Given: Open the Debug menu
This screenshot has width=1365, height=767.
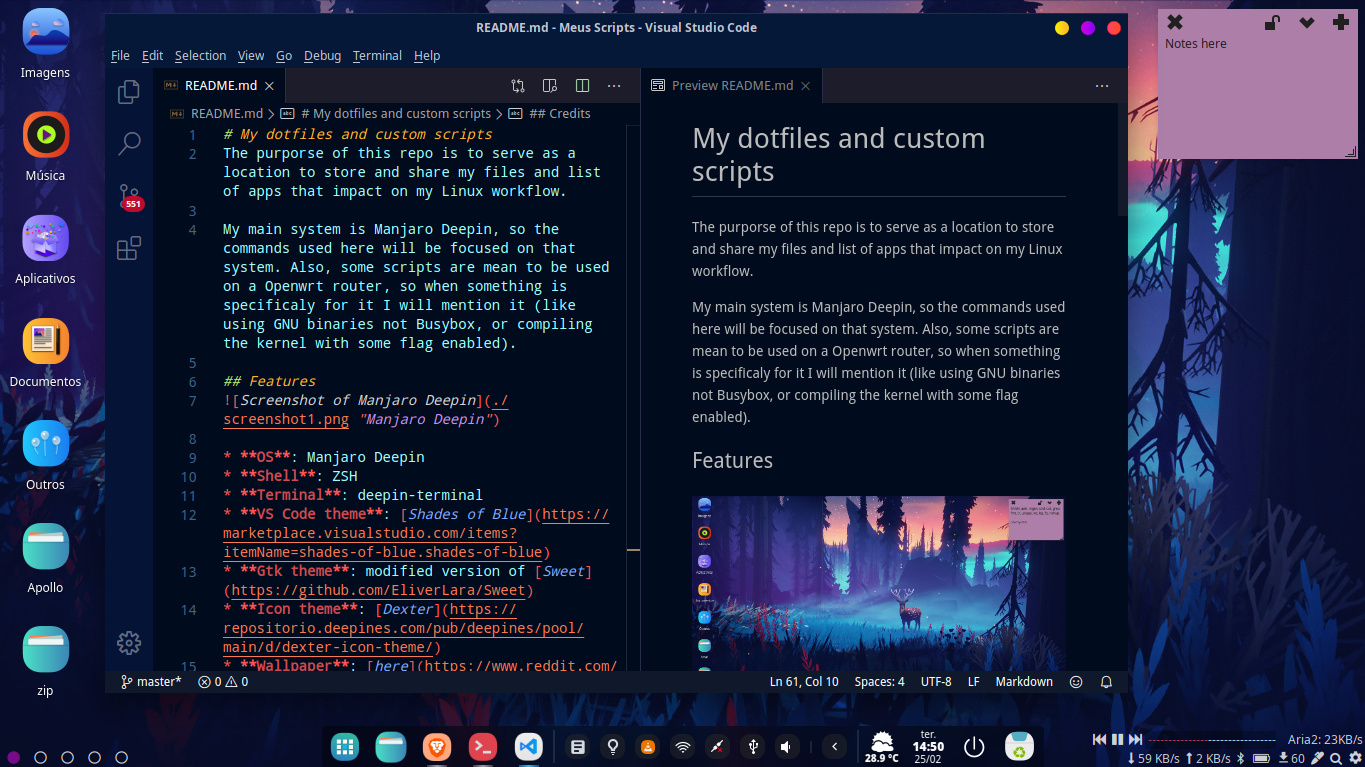Looking at the screenshot, I should point(322,56).
